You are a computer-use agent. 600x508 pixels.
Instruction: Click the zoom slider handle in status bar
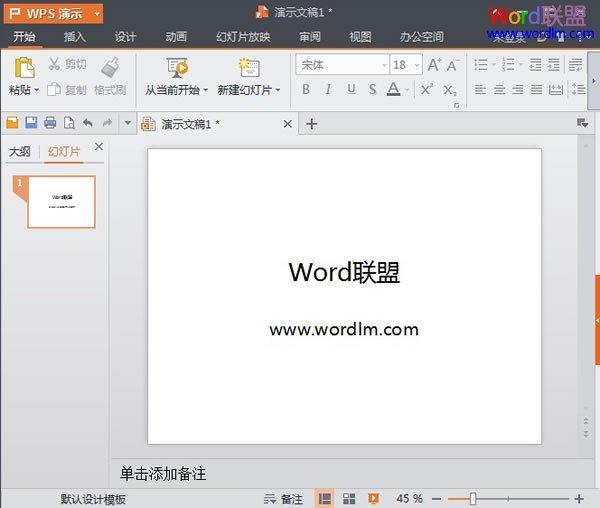(472, 498)
